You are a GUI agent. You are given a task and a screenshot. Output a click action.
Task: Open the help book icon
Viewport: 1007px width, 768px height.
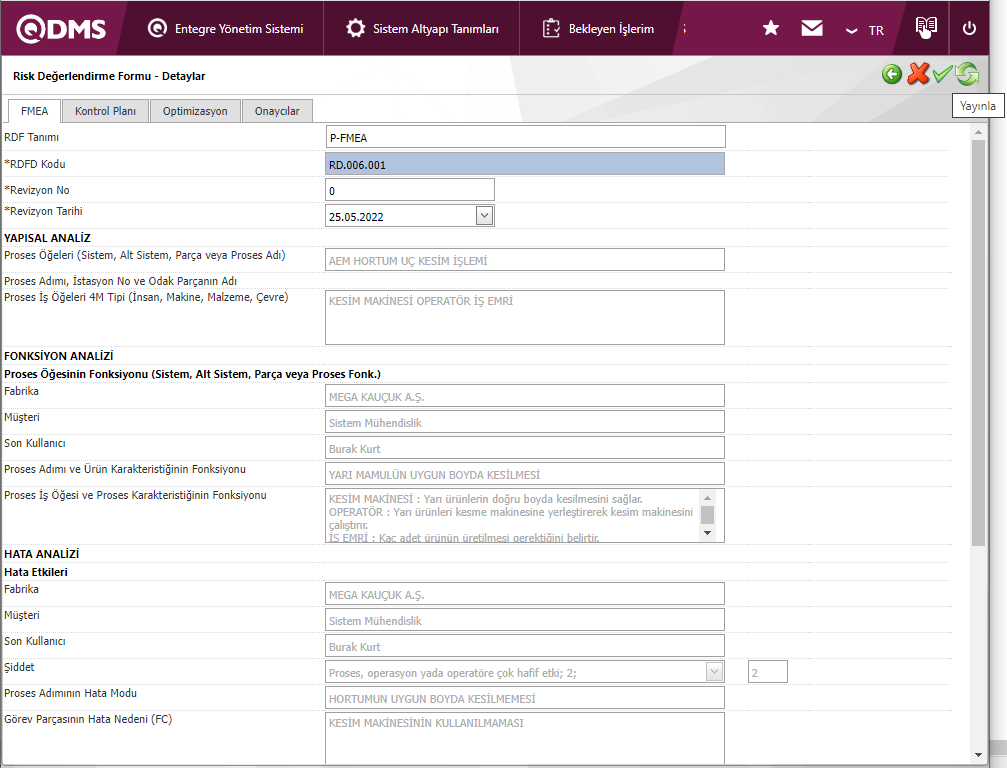pyautogui.click(x=926, y=28)
